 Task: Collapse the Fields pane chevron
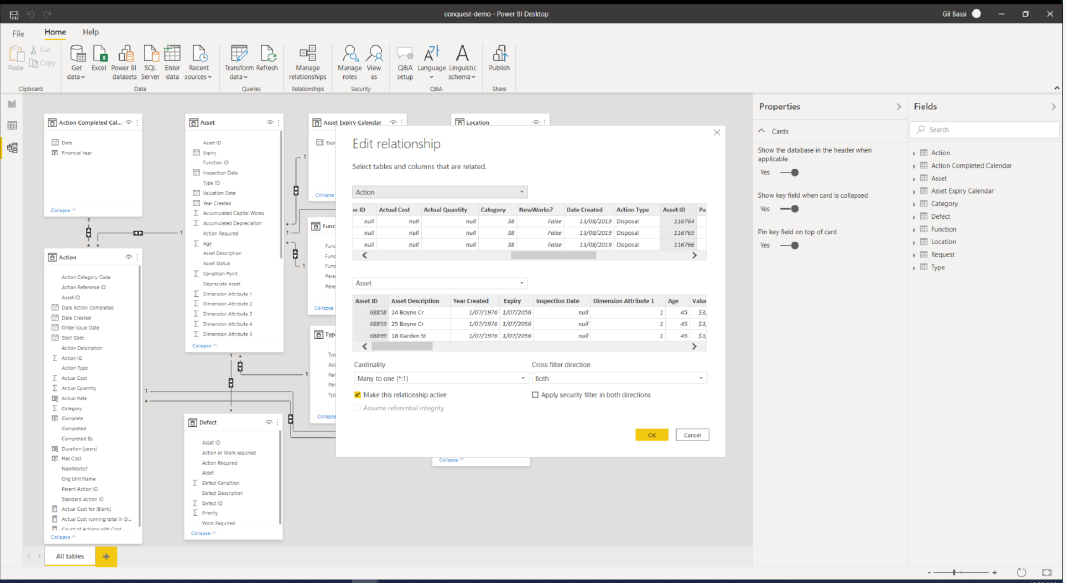1054,107
